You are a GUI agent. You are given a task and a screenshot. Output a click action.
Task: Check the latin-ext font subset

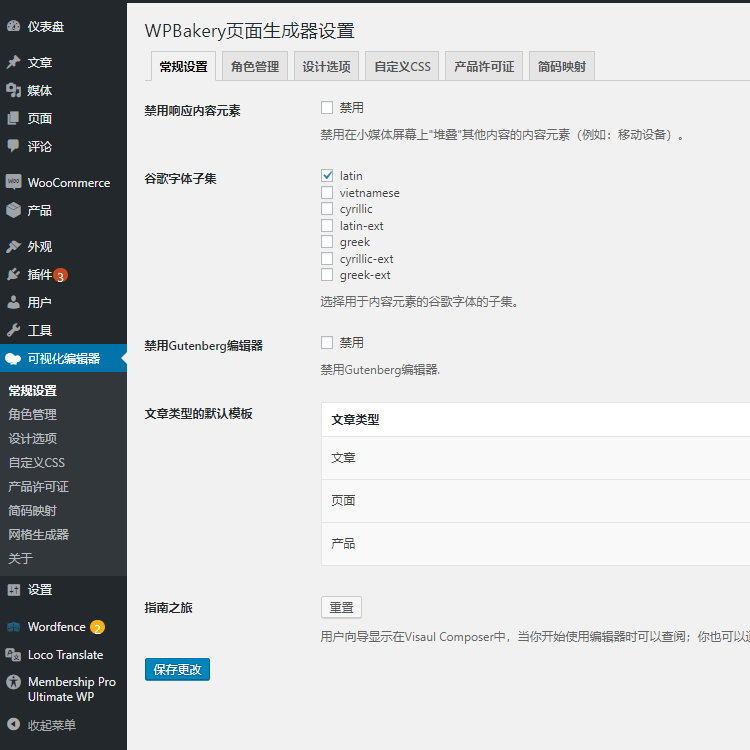point(327,225)
